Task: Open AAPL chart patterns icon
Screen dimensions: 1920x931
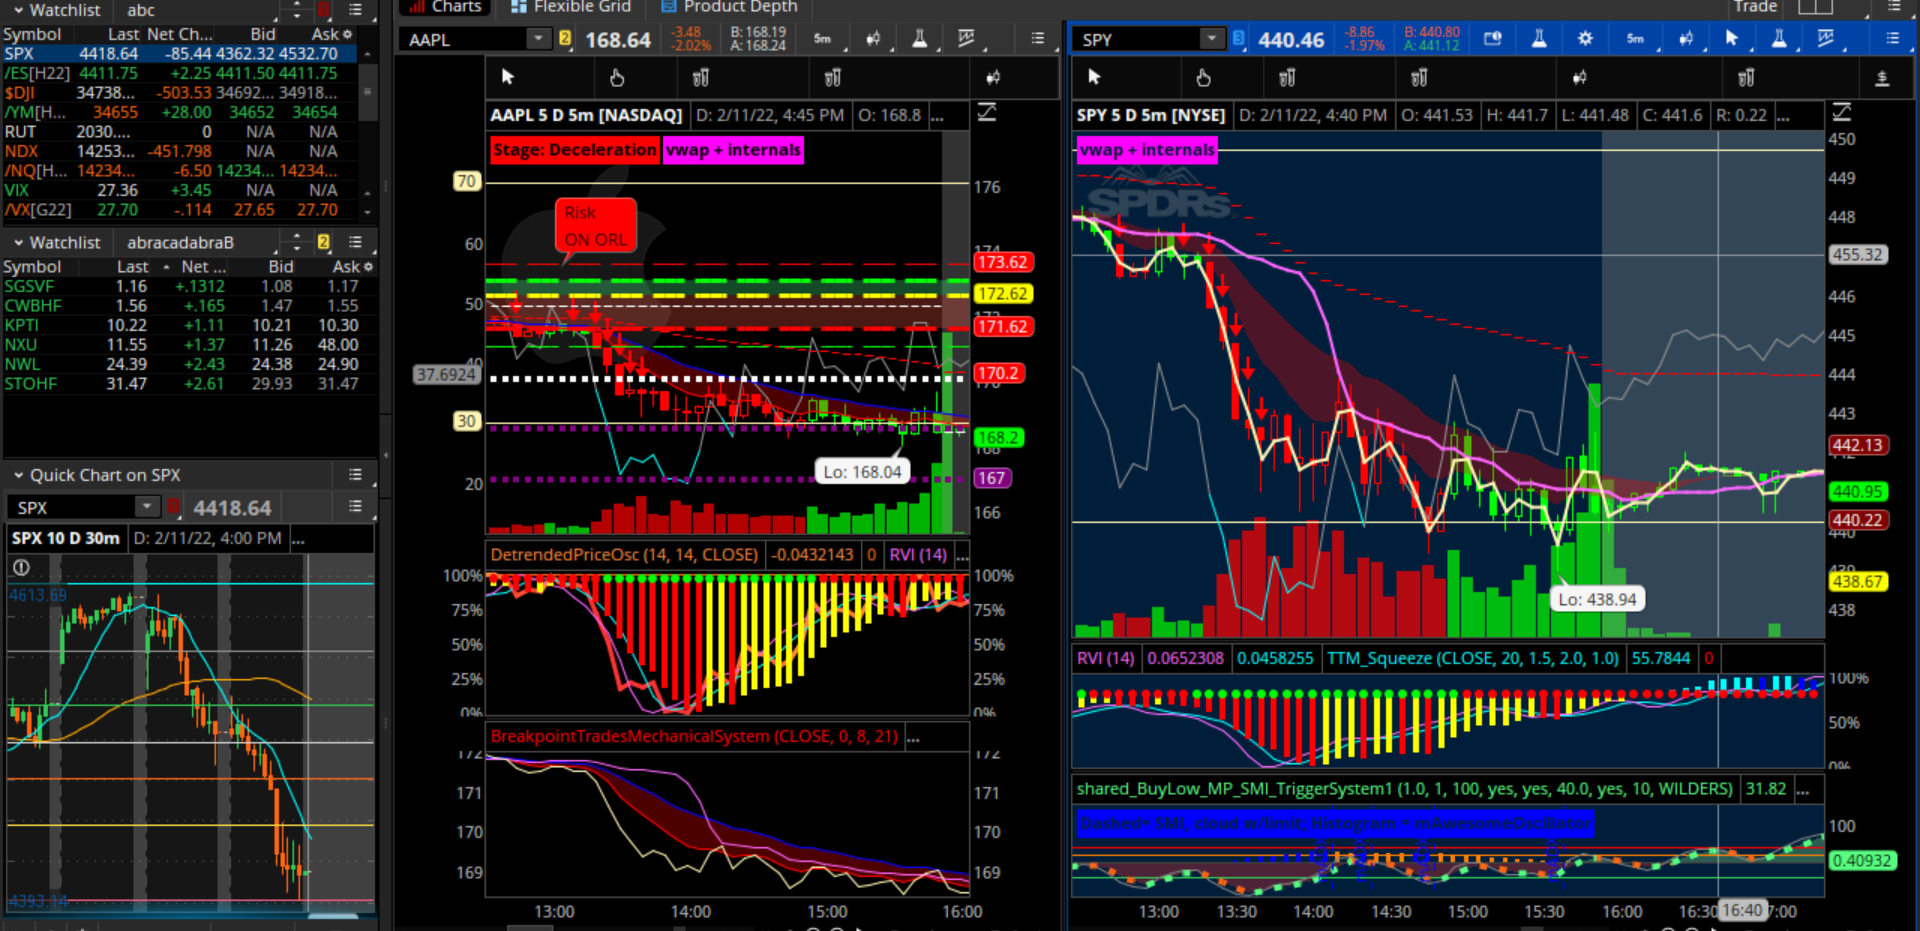Action: (966, 39)
